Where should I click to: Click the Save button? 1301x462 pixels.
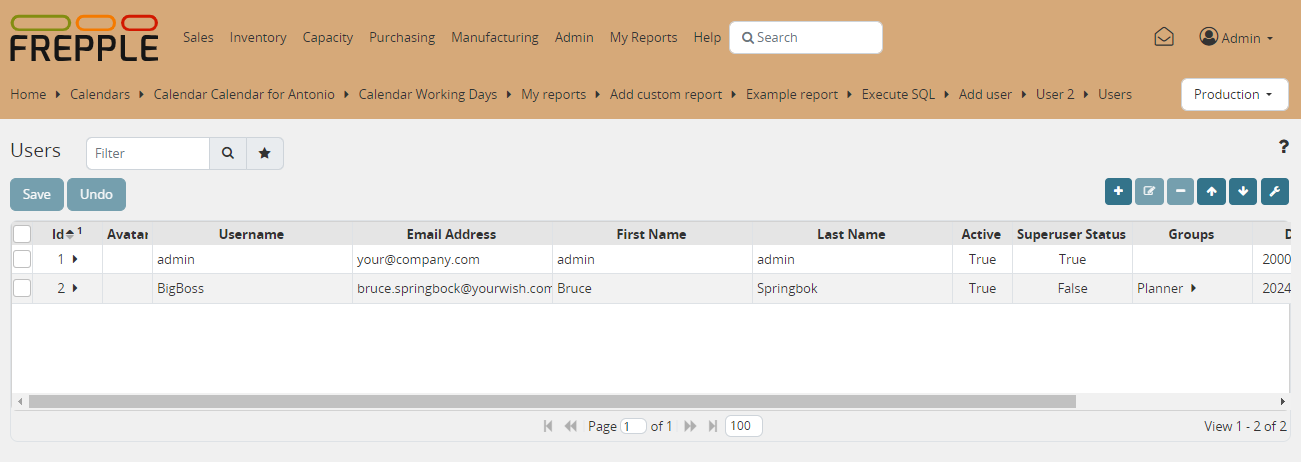(37, 194)
